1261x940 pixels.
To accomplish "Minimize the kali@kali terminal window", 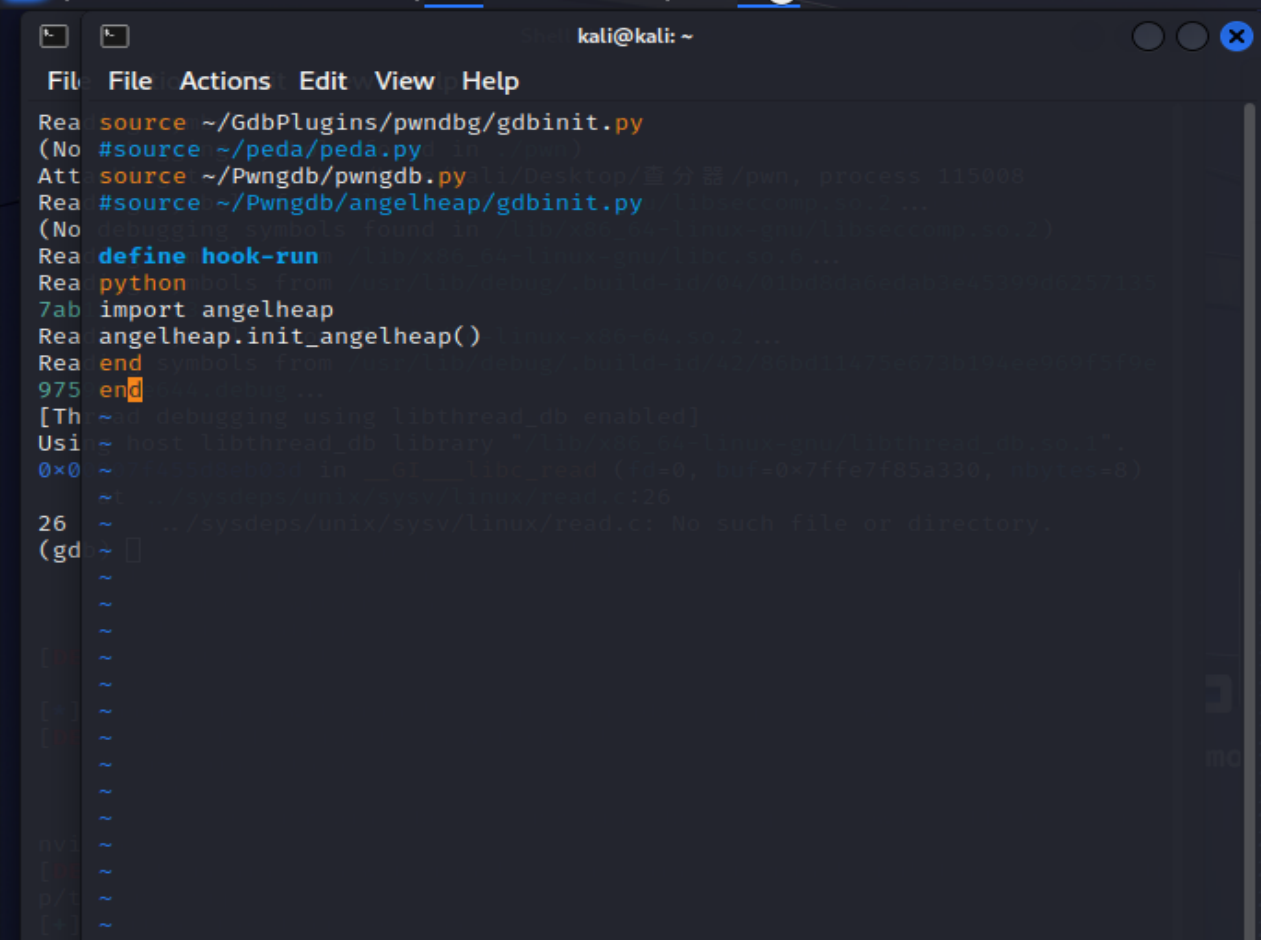I will pyautogui.click(x=1147, y=37).
